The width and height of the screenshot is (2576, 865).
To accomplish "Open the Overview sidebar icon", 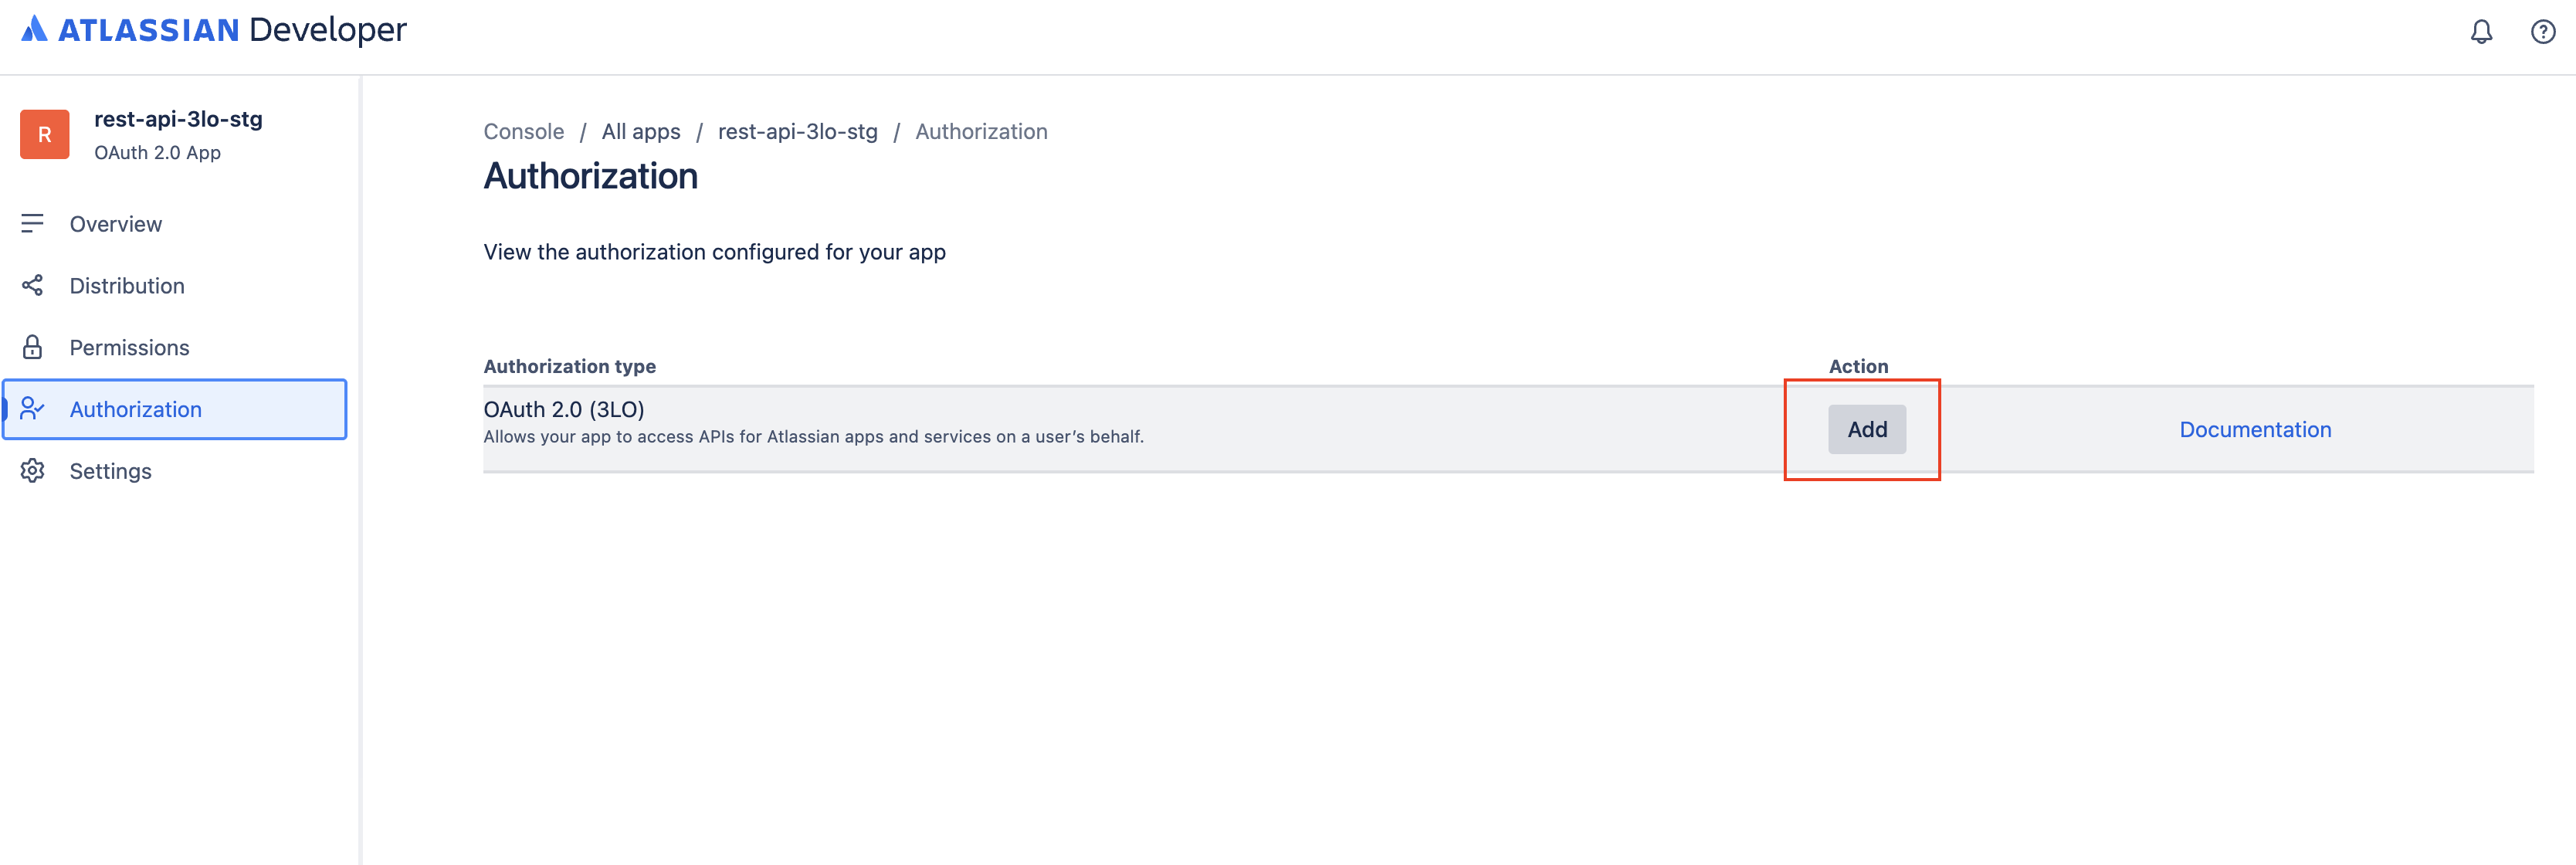I will (x=33, y=223).
